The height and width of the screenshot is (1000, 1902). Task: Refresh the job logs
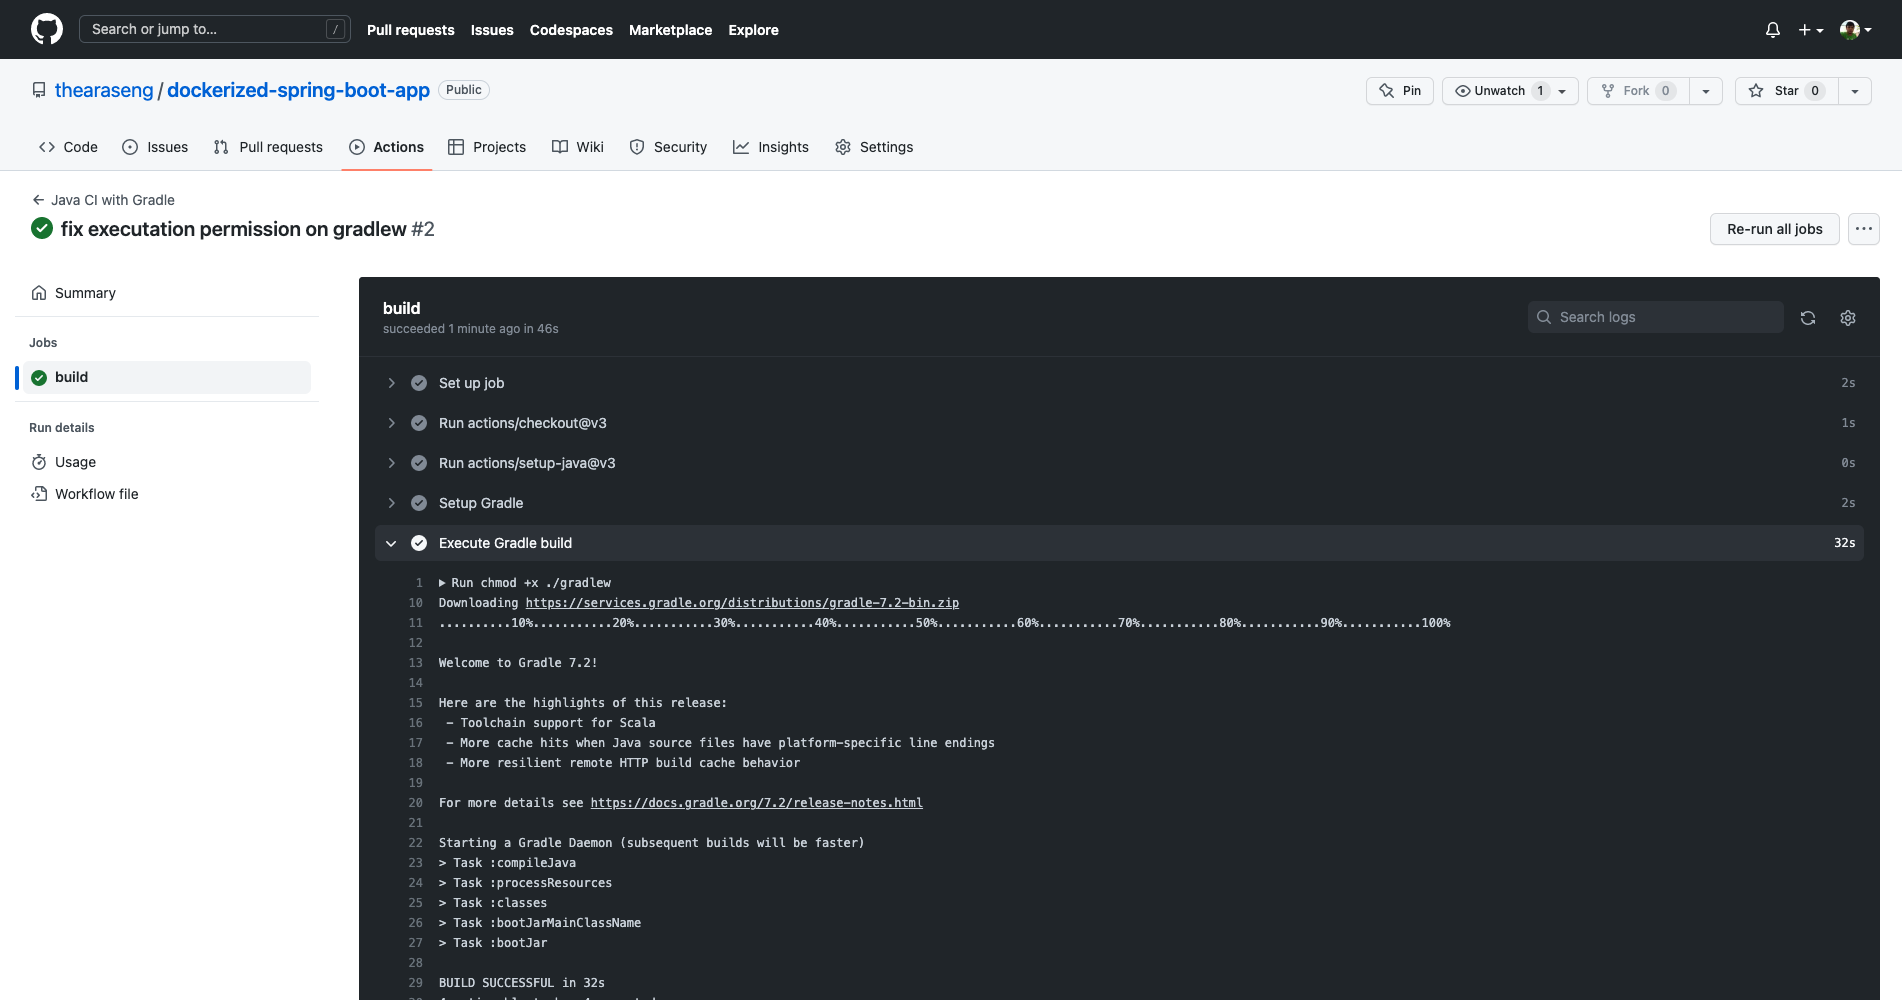point(1808,318)
